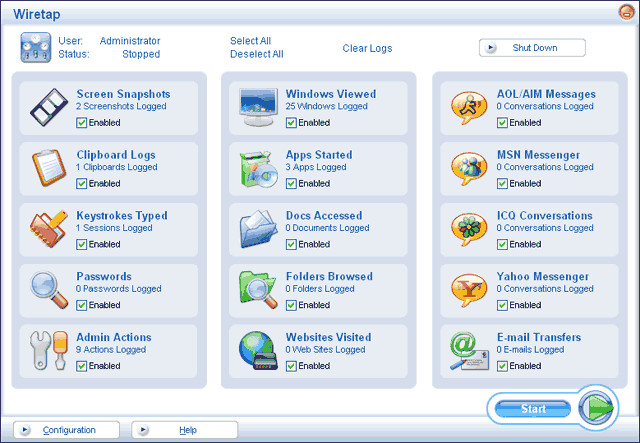The image size is (640, 443).
Task: Disable ICQ Conversations Enabled checkbox
Action: pos(502,244)
